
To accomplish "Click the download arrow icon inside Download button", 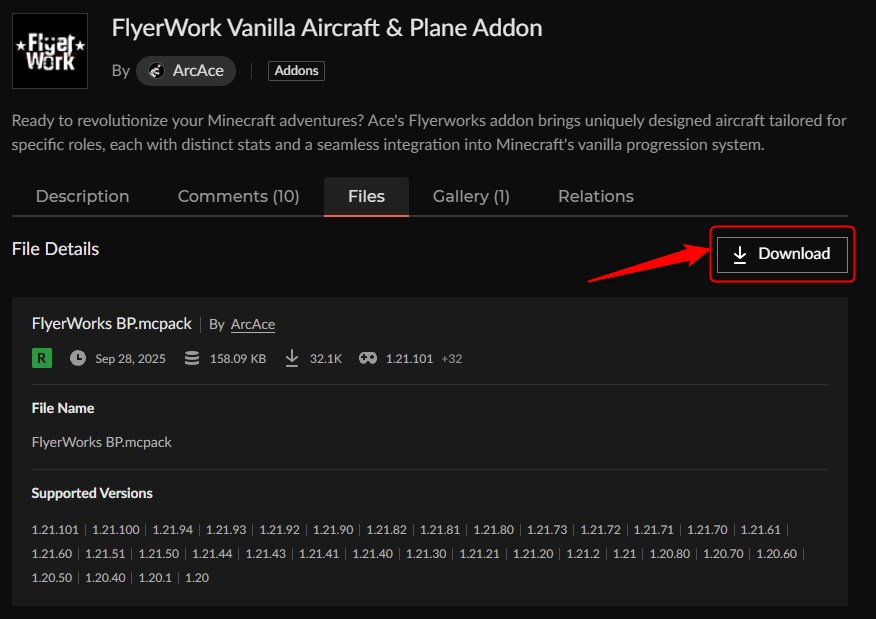I will point(740,254).
